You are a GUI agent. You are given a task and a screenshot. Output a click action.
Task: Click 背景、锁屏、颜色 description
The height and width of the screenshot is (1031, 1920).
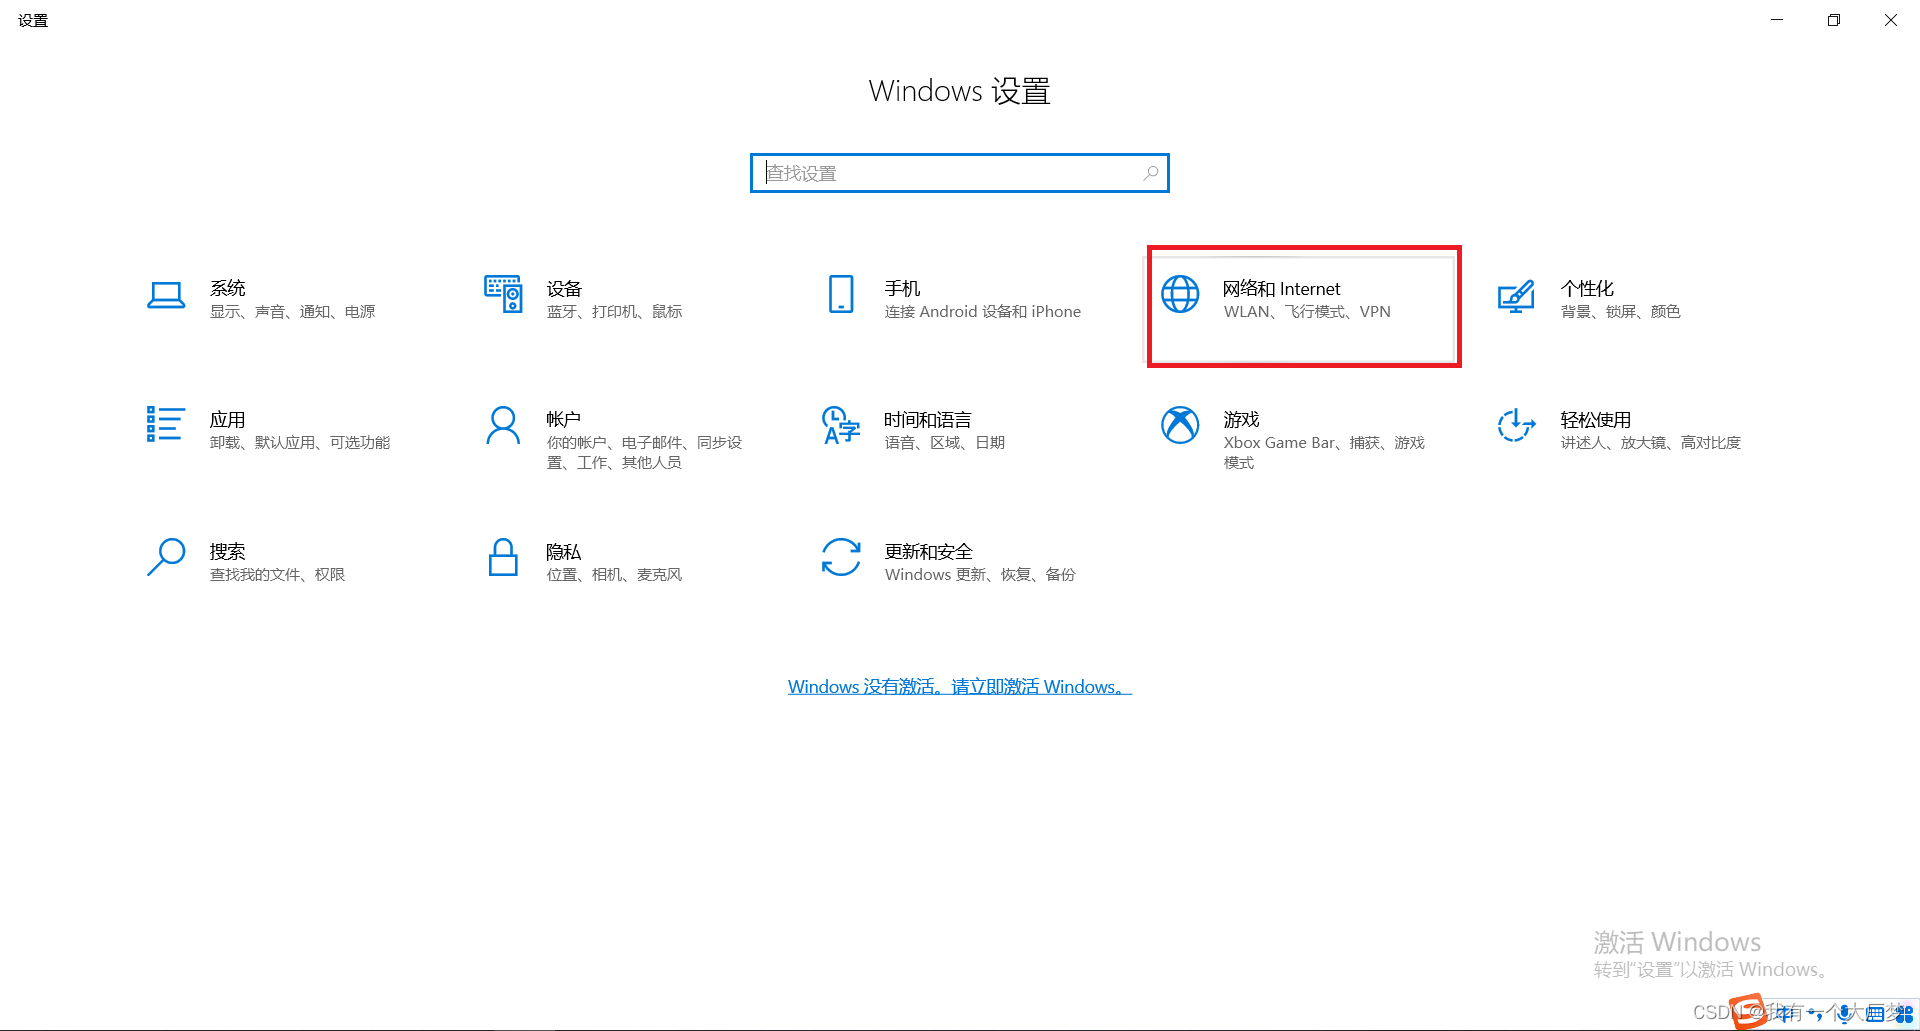coord(1620,311)
